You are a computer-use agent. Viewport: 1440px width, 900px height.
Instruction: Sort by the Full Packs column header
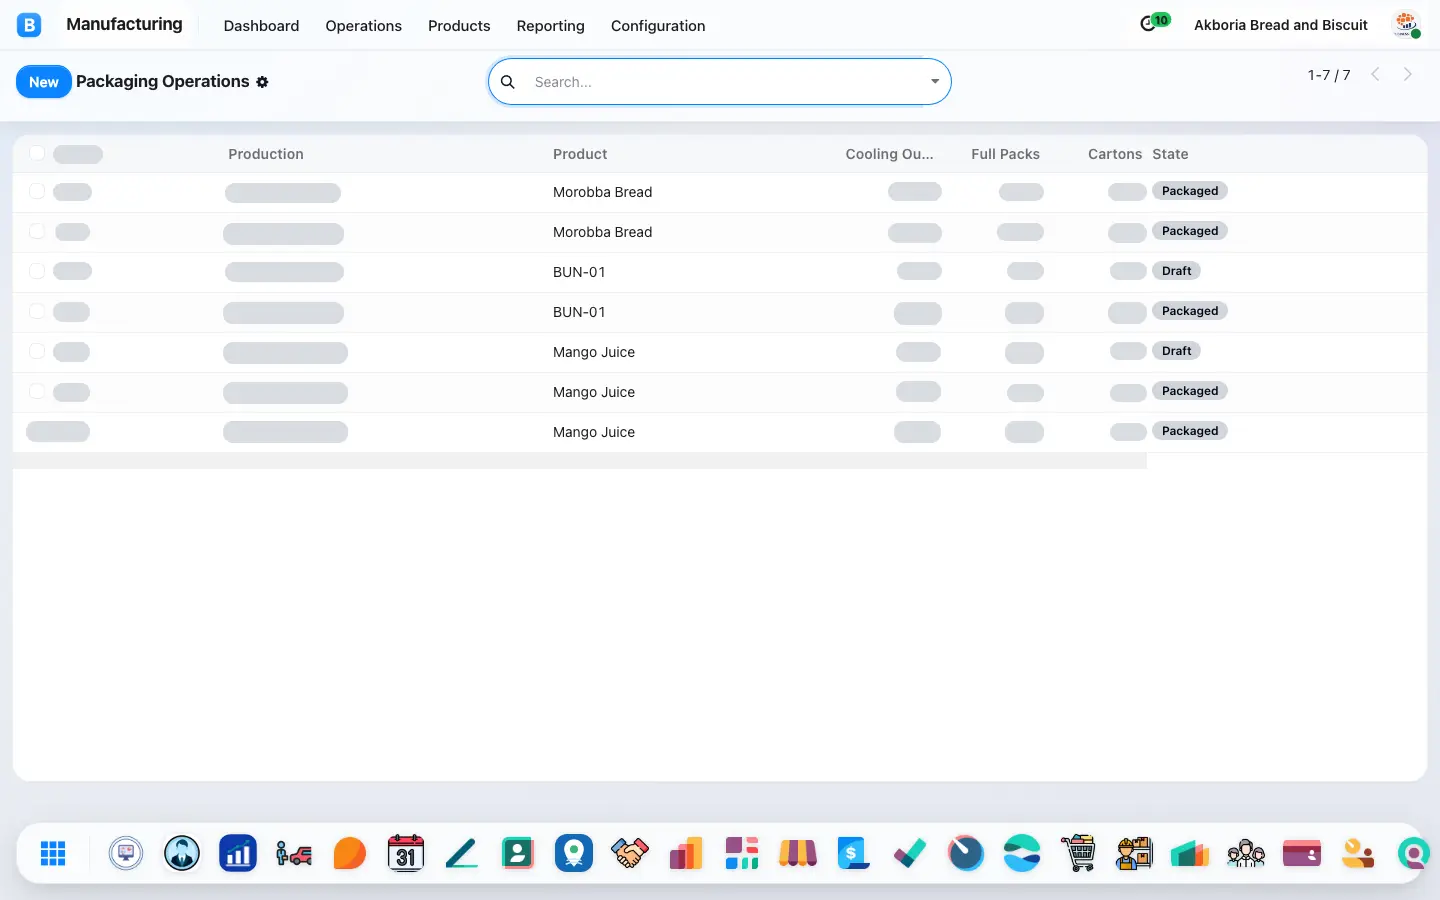pyautogui.click(x=1005, y=154)
